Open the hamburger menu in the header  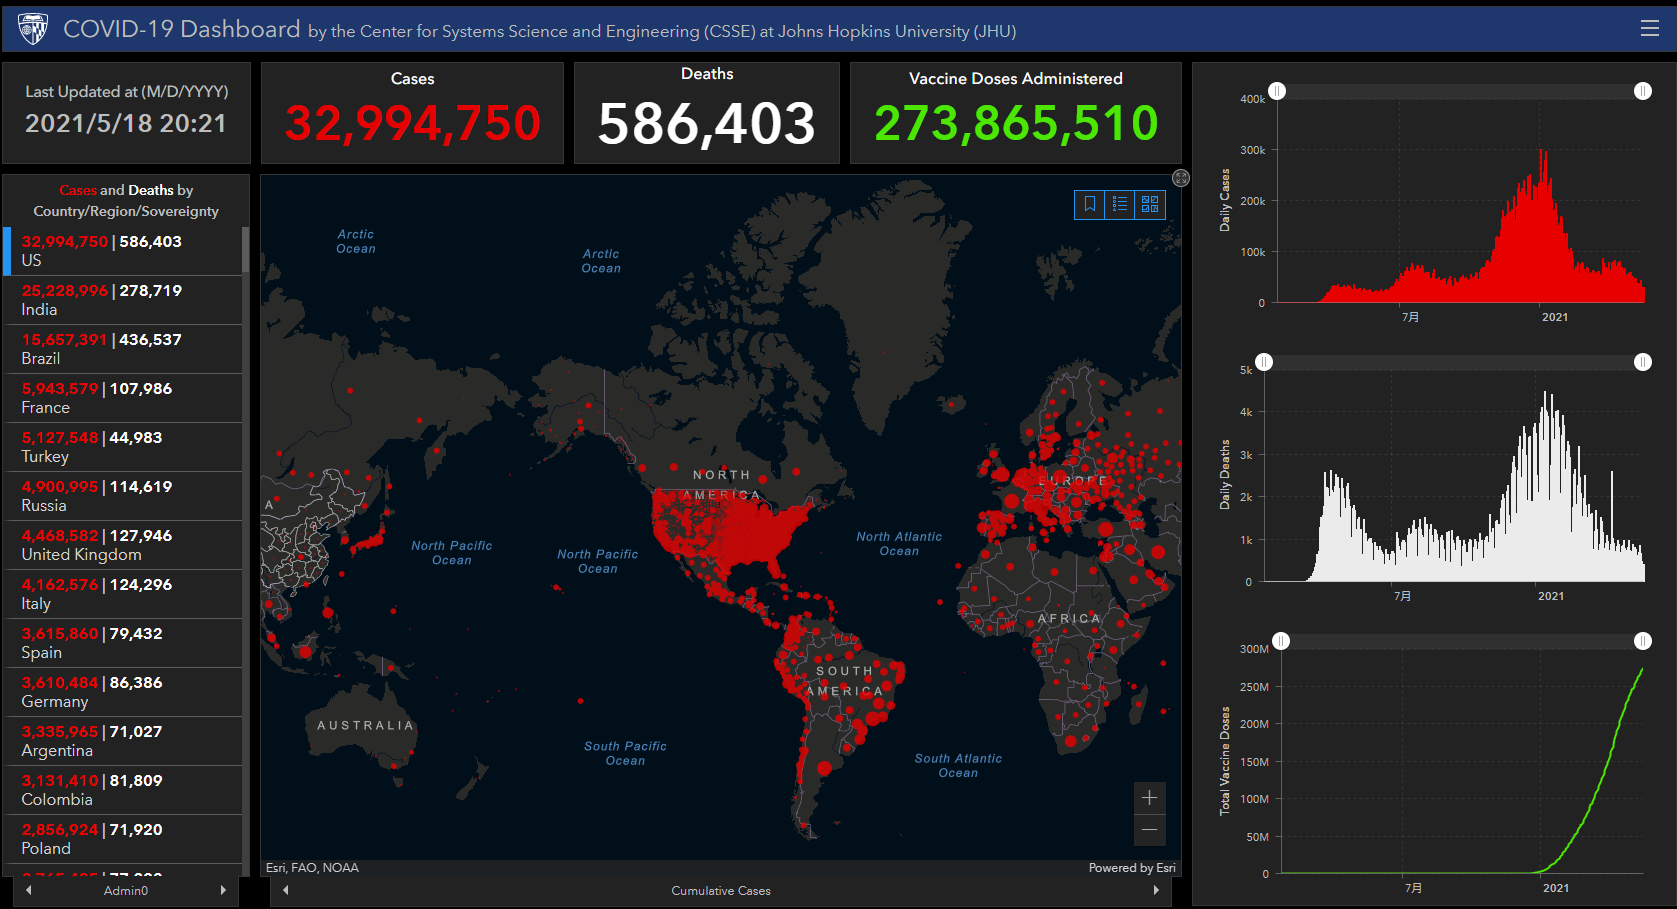point(1649,29)
